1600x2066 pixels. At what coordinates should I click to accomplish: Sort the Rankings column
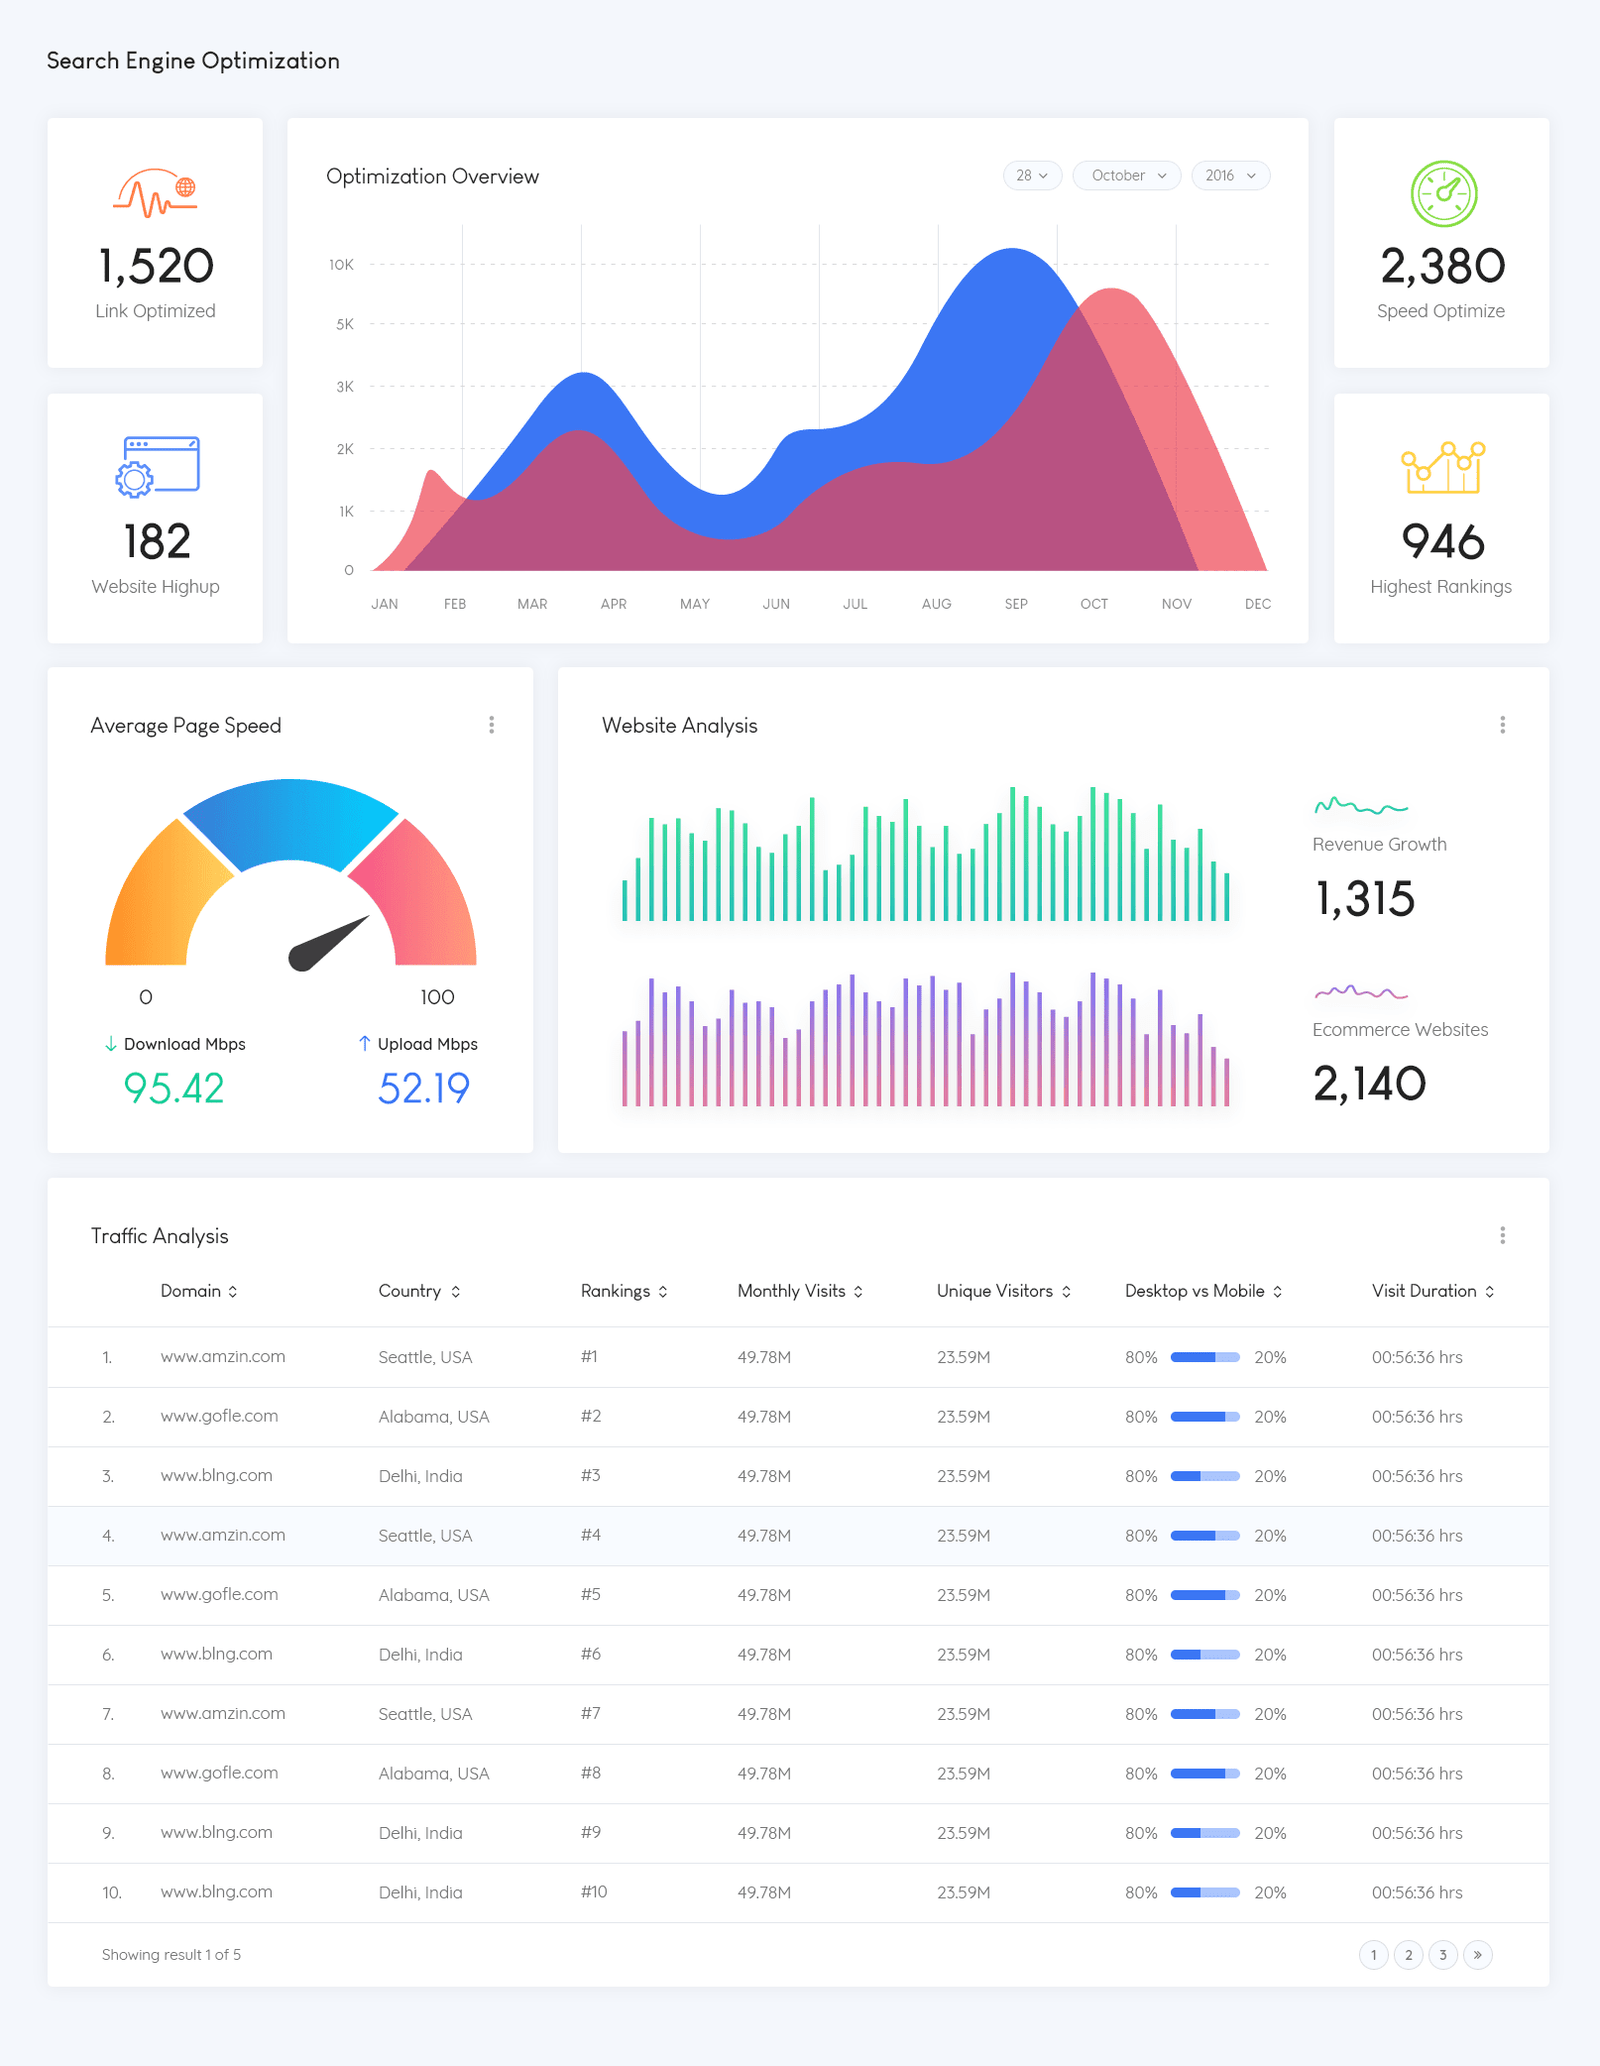point(624,1291)
